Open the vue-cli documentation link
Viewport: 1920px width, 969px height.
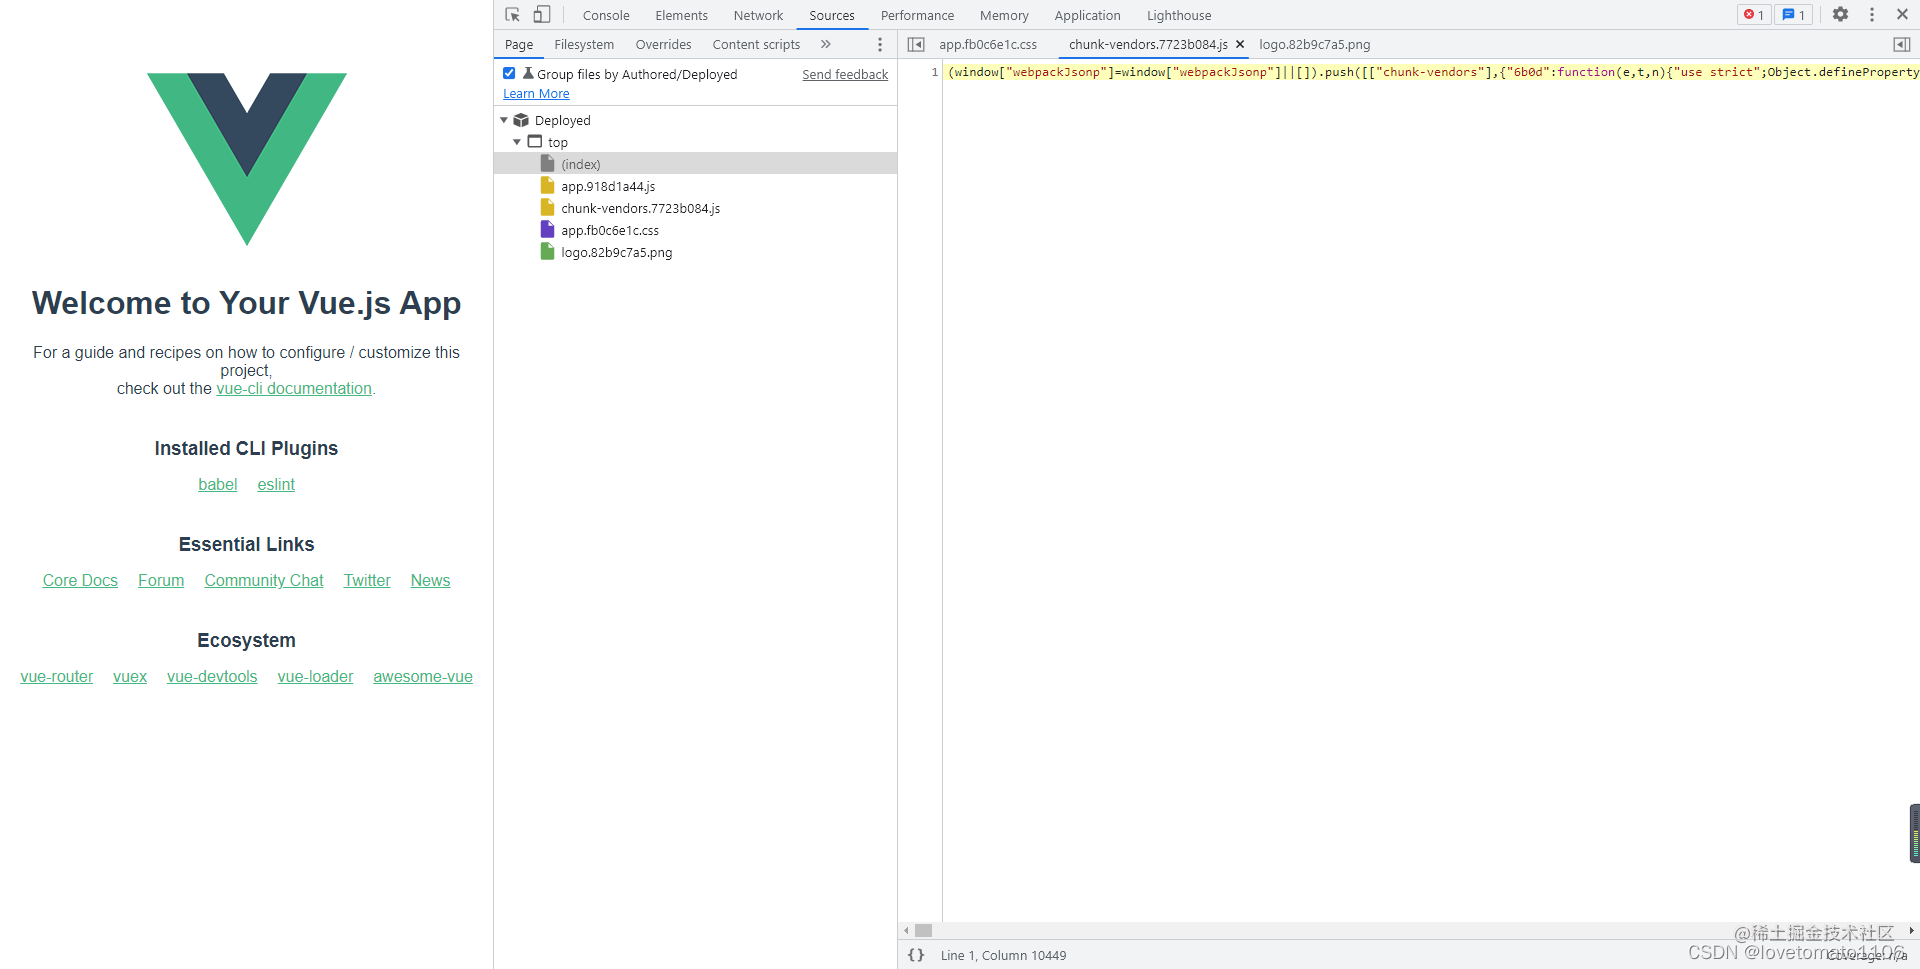tap(294, 388)
